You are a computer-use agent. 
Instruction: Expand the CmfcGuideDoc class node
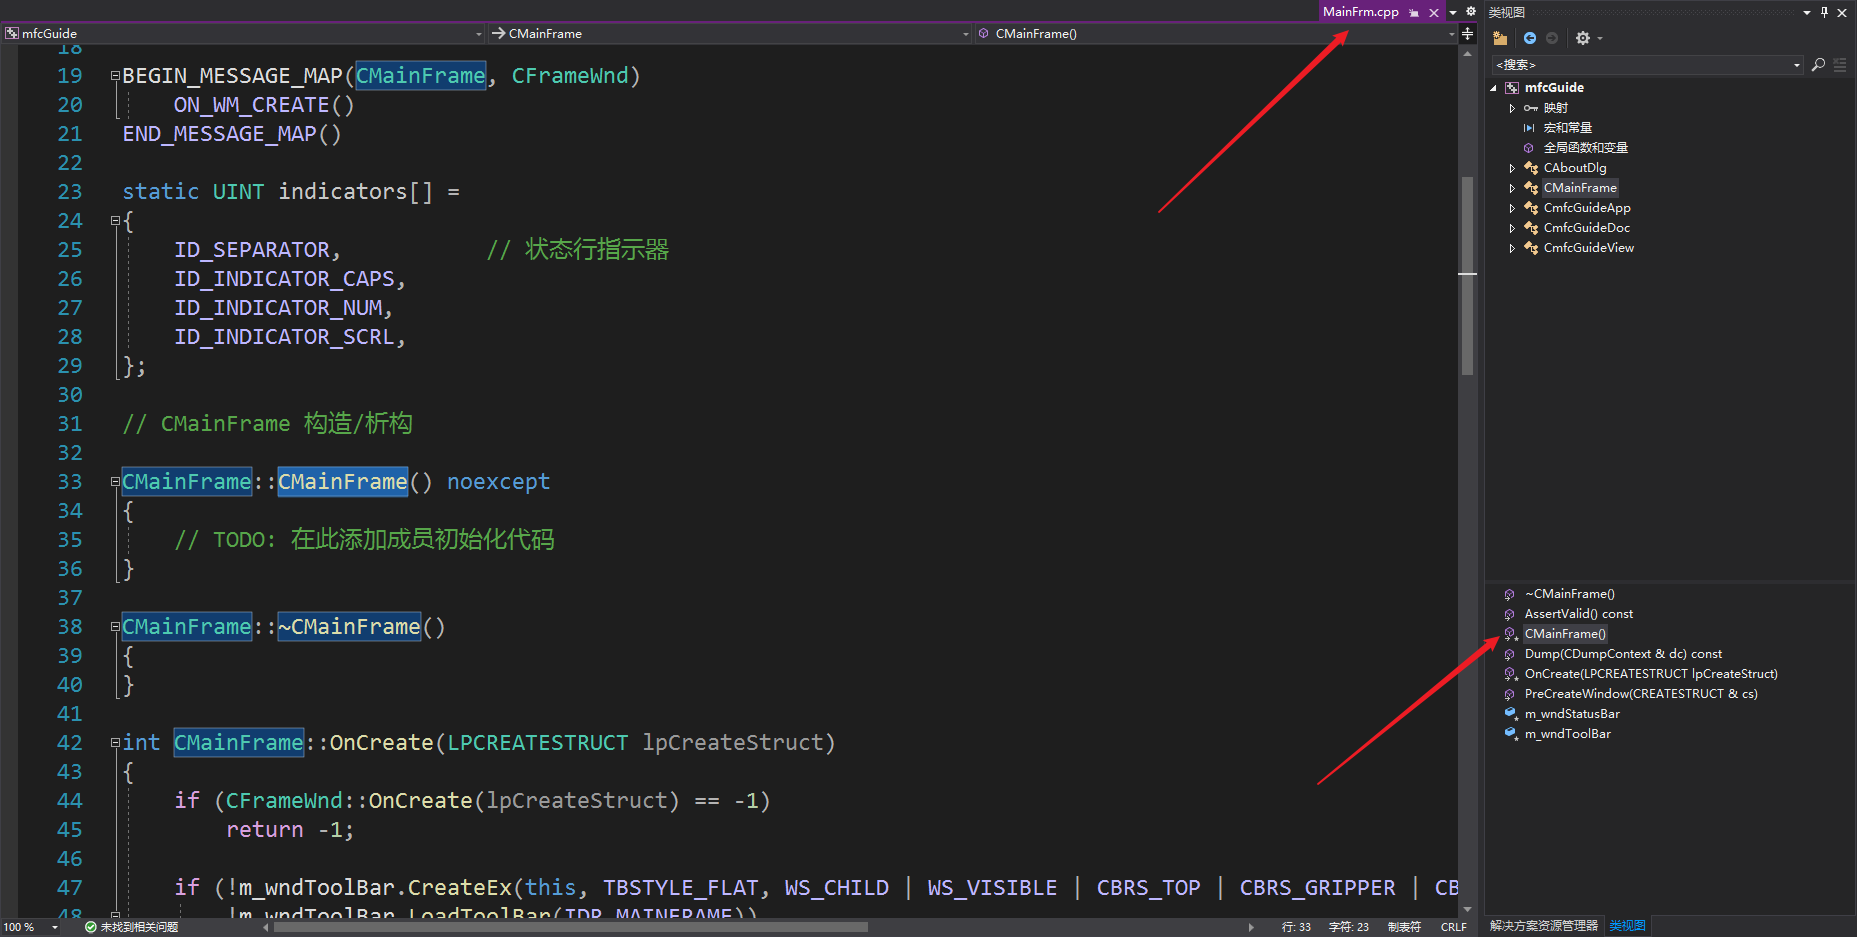1512,228
